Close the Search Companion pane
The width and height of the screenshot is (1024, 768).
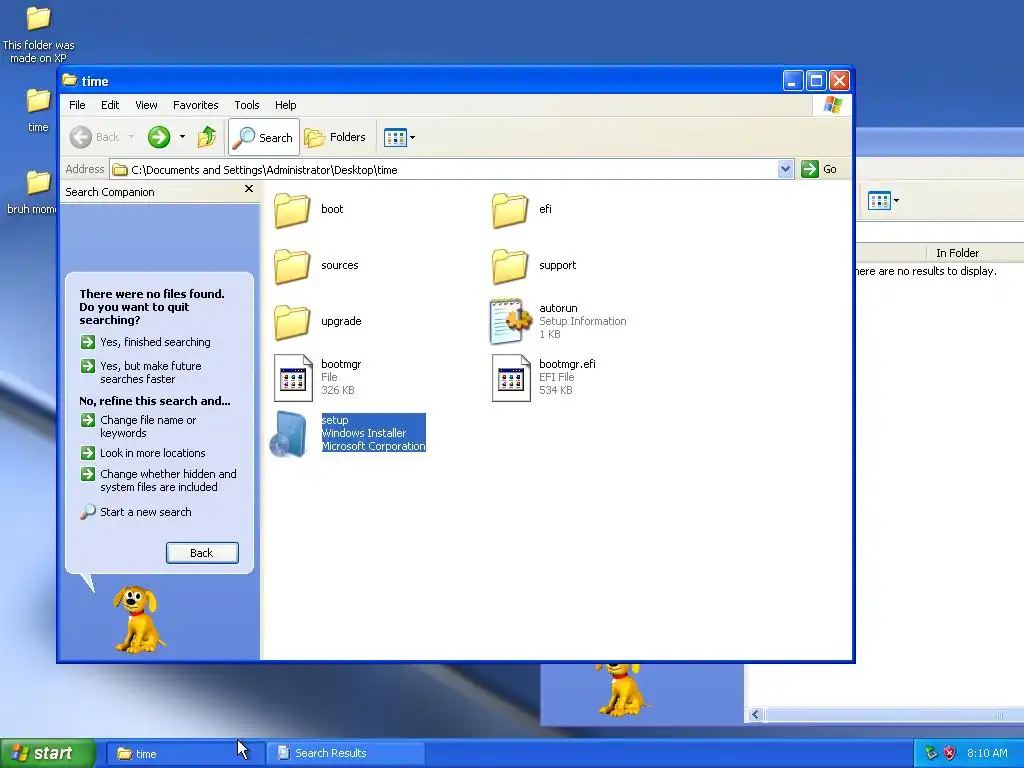249,189
